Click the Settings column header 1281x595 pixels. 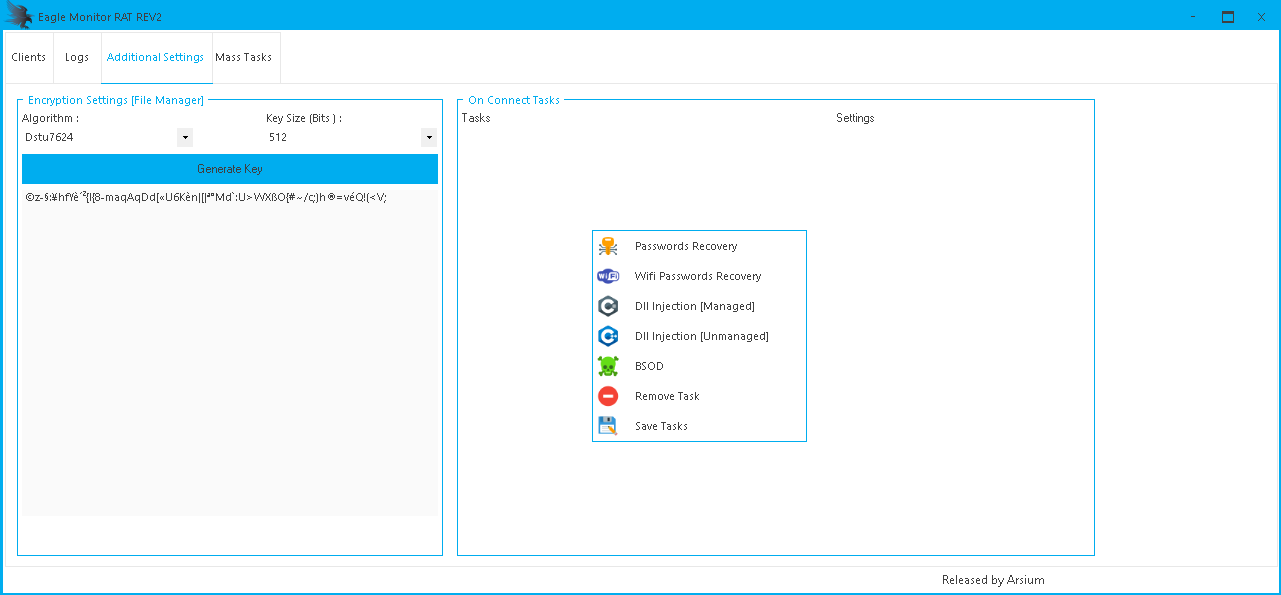click(855, 118)
